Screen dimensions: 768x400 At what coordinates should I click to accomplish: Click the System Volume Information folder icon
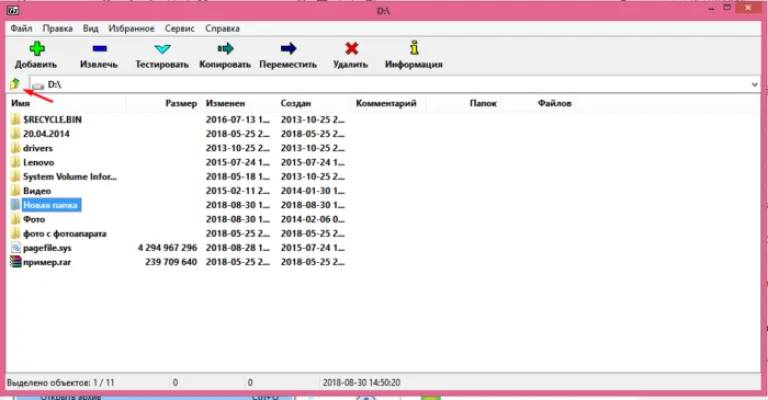16,176
